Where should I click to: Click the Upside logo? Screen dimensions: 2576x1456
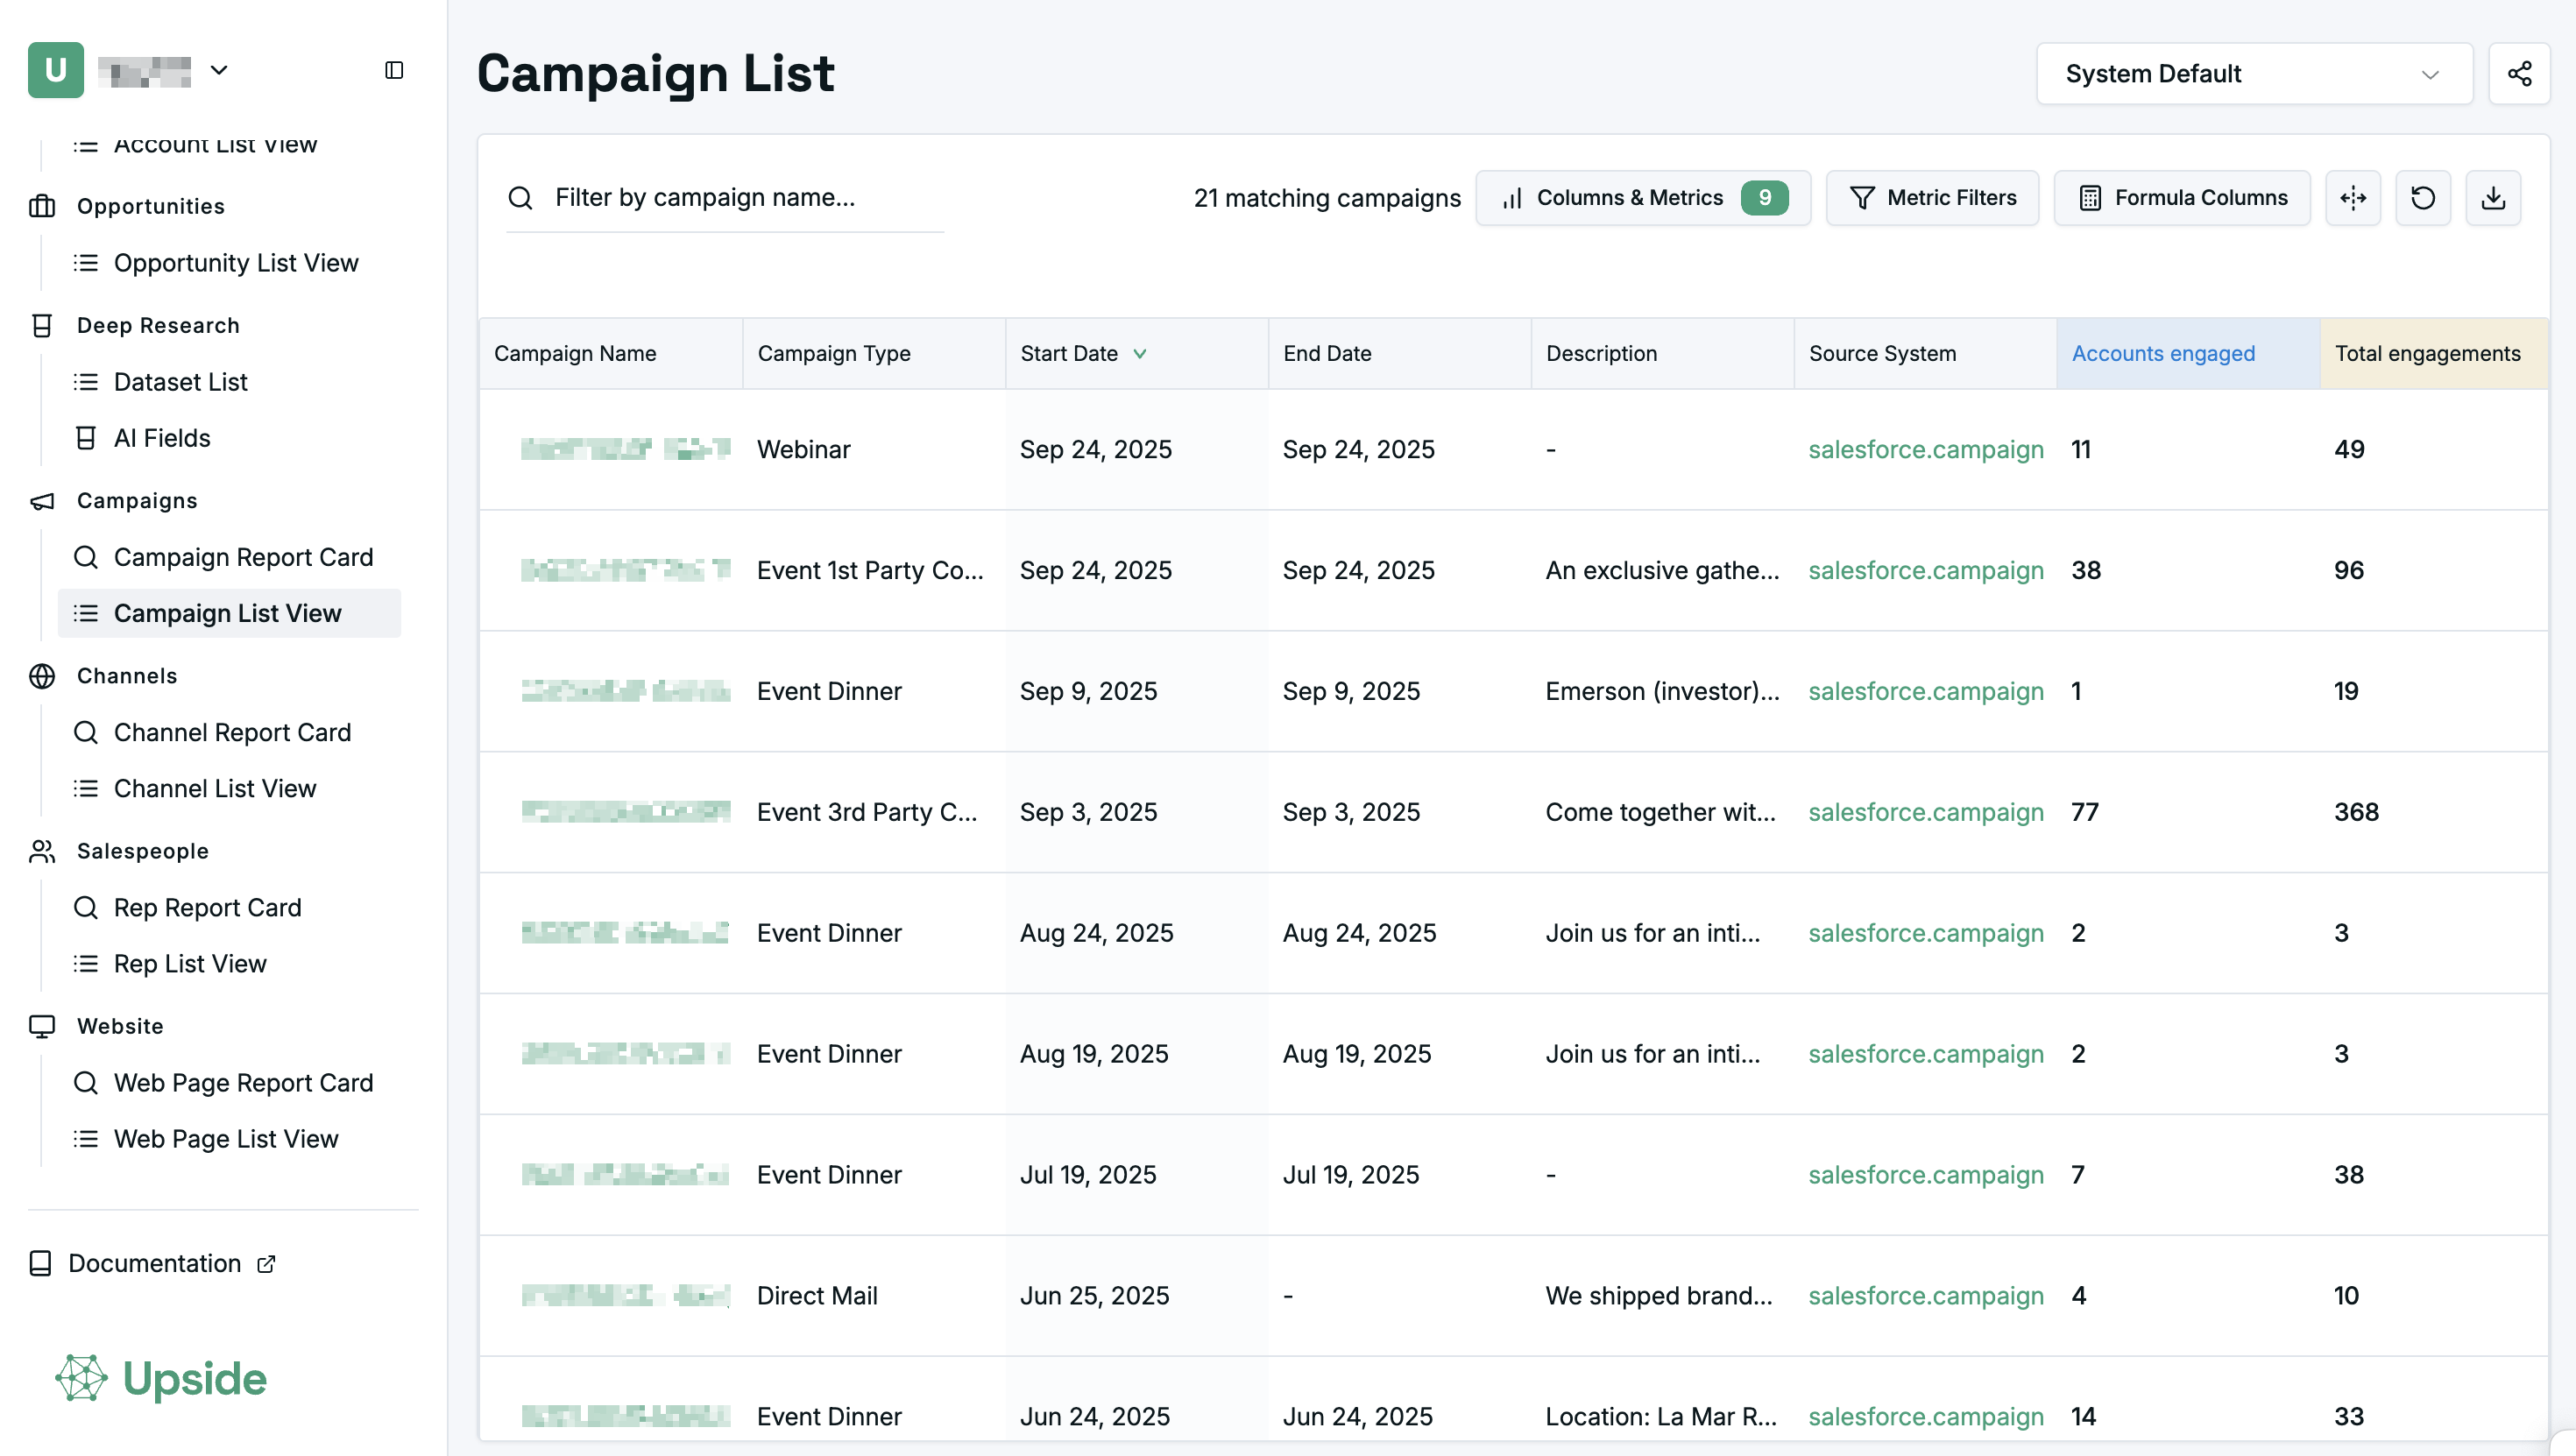(x=162, y=1378)
